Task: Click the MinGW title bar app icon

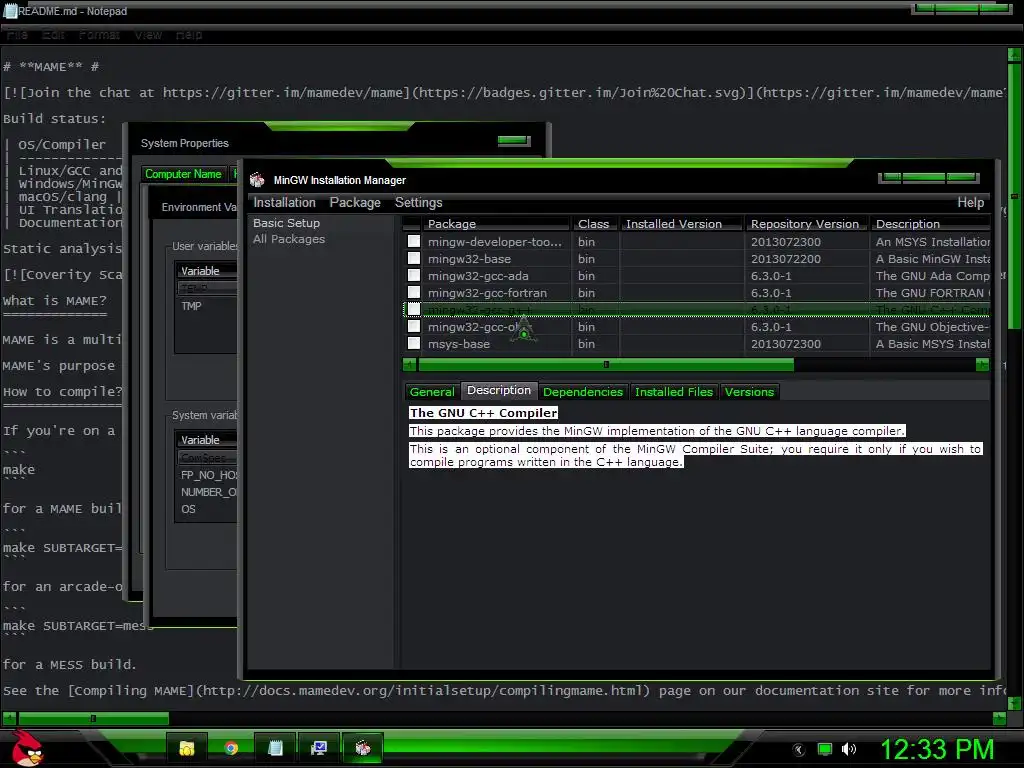Action: 257,180
